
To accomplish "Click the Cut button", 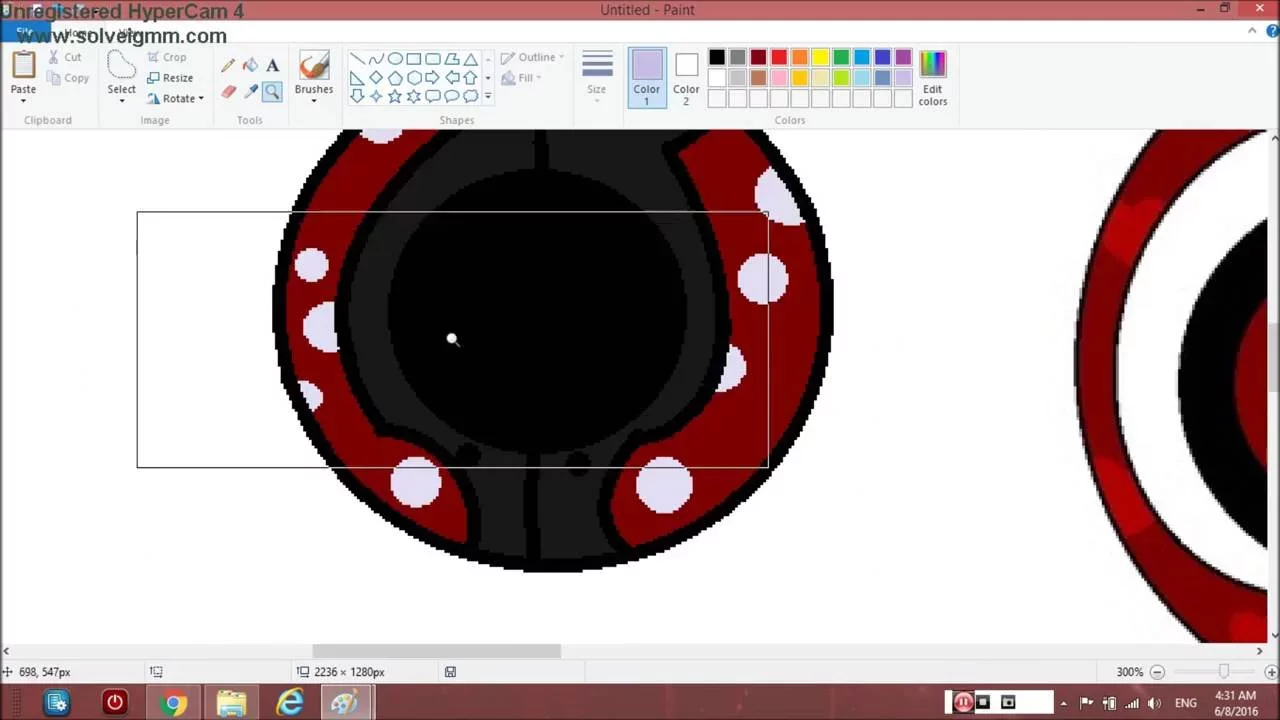I will coord(66,57).
